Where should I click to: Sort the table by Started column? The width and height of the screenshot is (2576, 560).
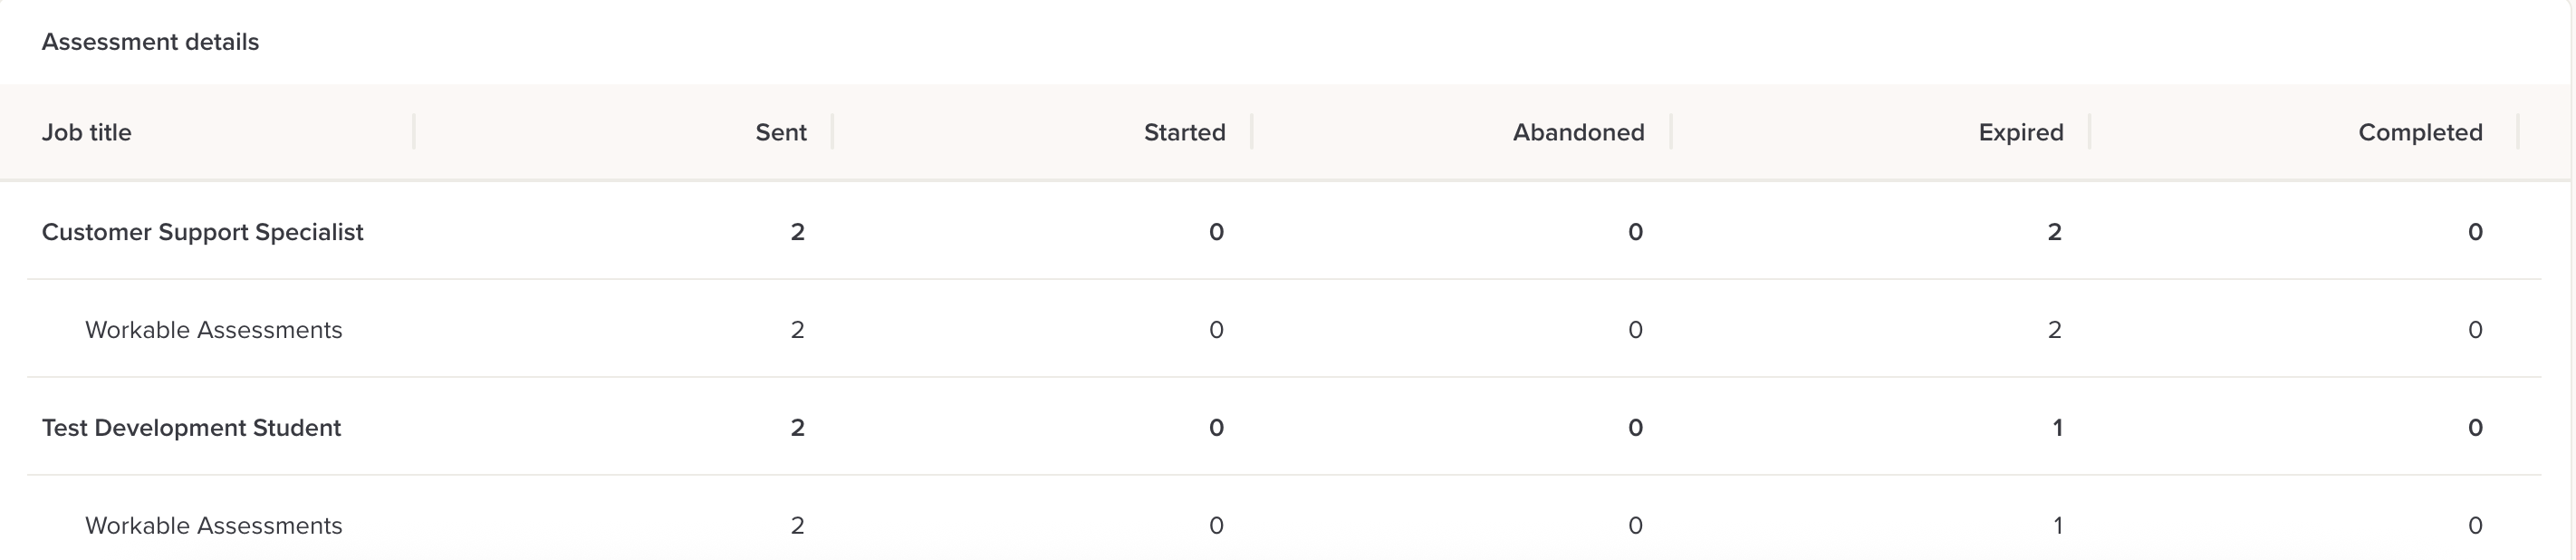tap(1184, 133)
